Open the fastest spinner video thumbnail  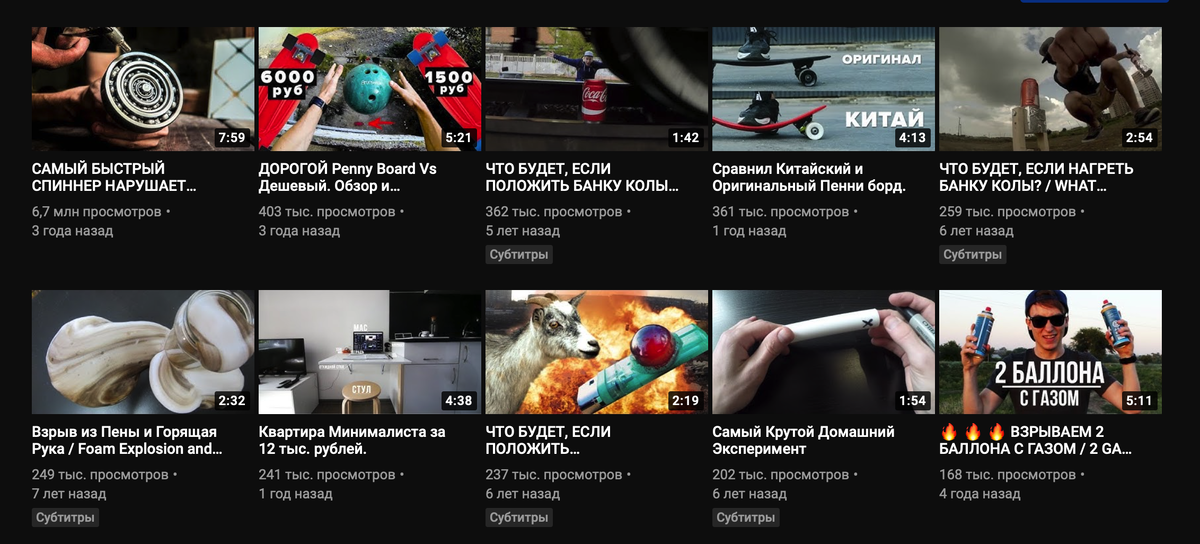tap(143, 89)
